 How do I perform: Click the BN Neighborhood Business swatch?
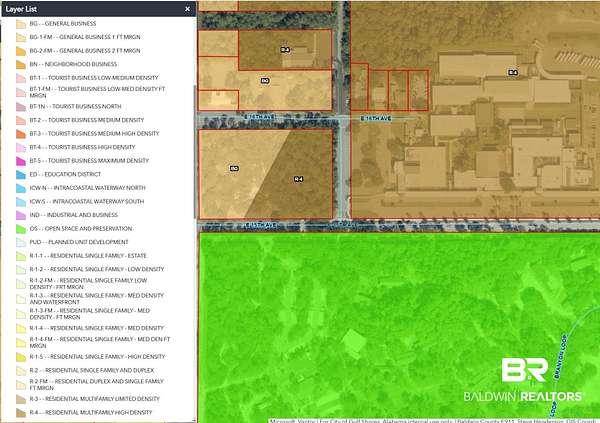21,64
